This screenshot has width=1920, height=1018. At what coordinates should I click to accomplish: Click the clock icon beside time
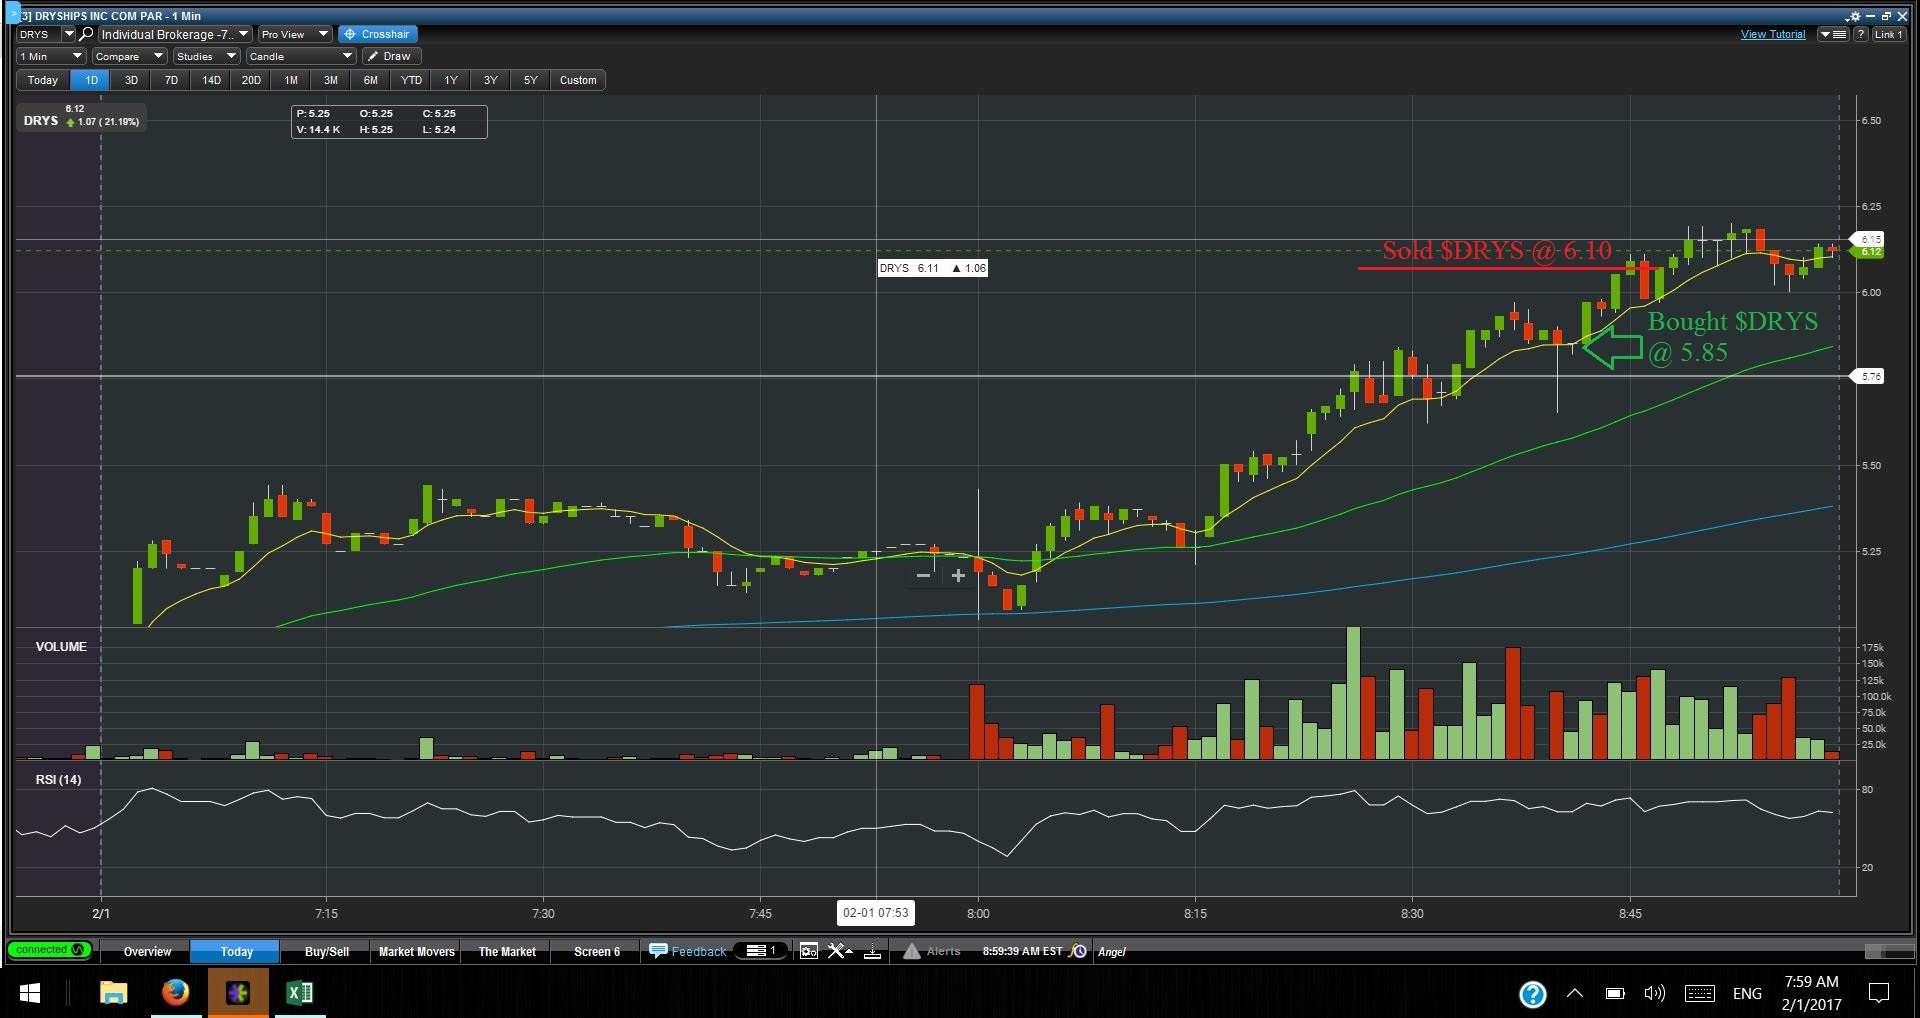(1078, 951)
